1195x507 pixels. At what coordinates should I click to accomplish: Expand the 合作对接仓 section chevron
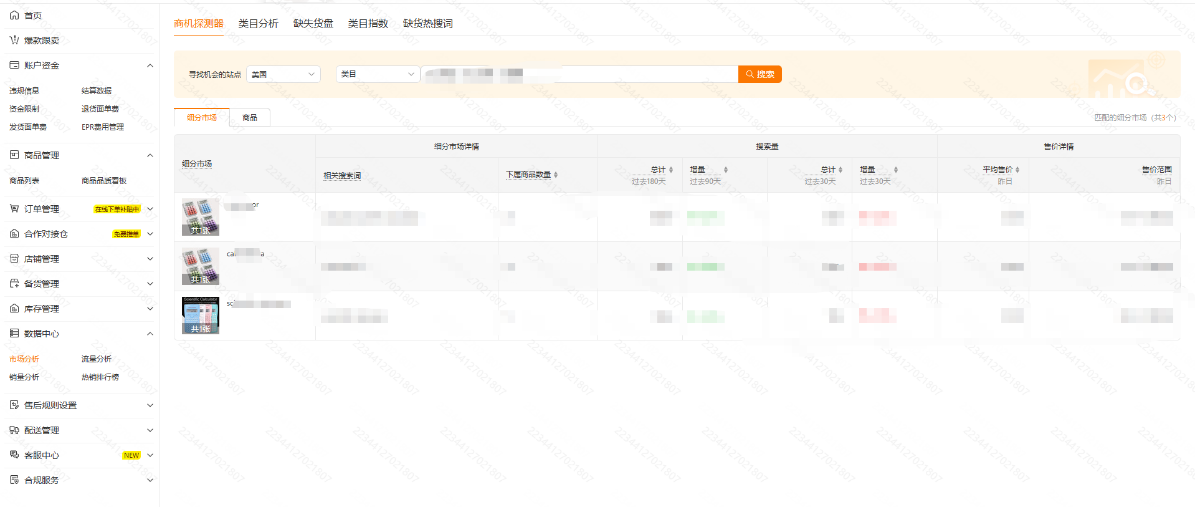pos(150,233)
